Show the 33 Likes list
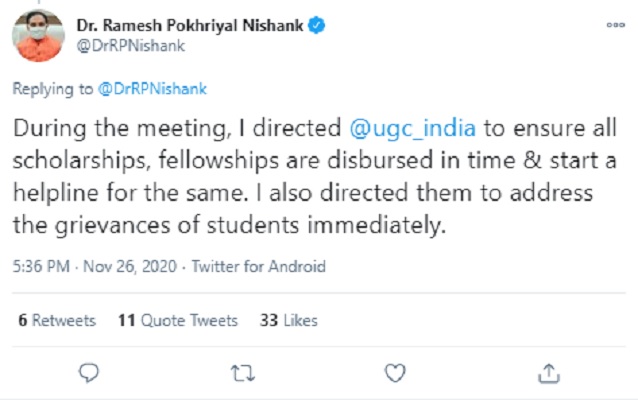 [288, 320]
